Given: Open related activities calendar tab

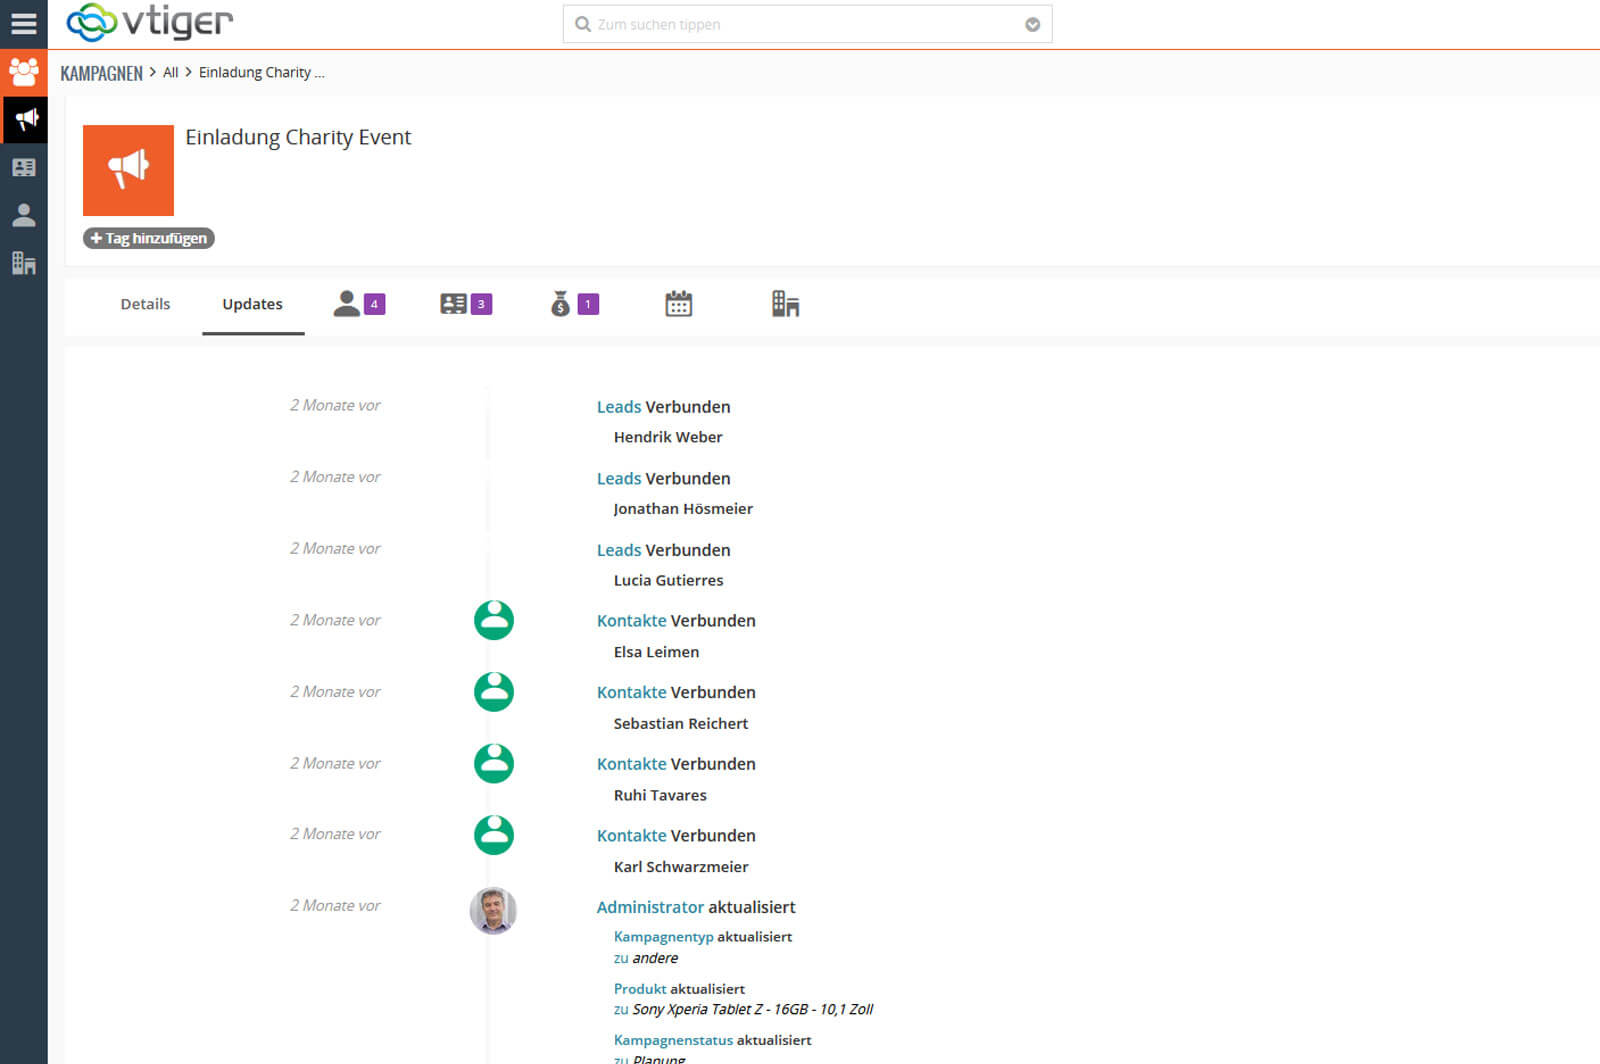Looking at the screenshot, I should pos(679,304).
